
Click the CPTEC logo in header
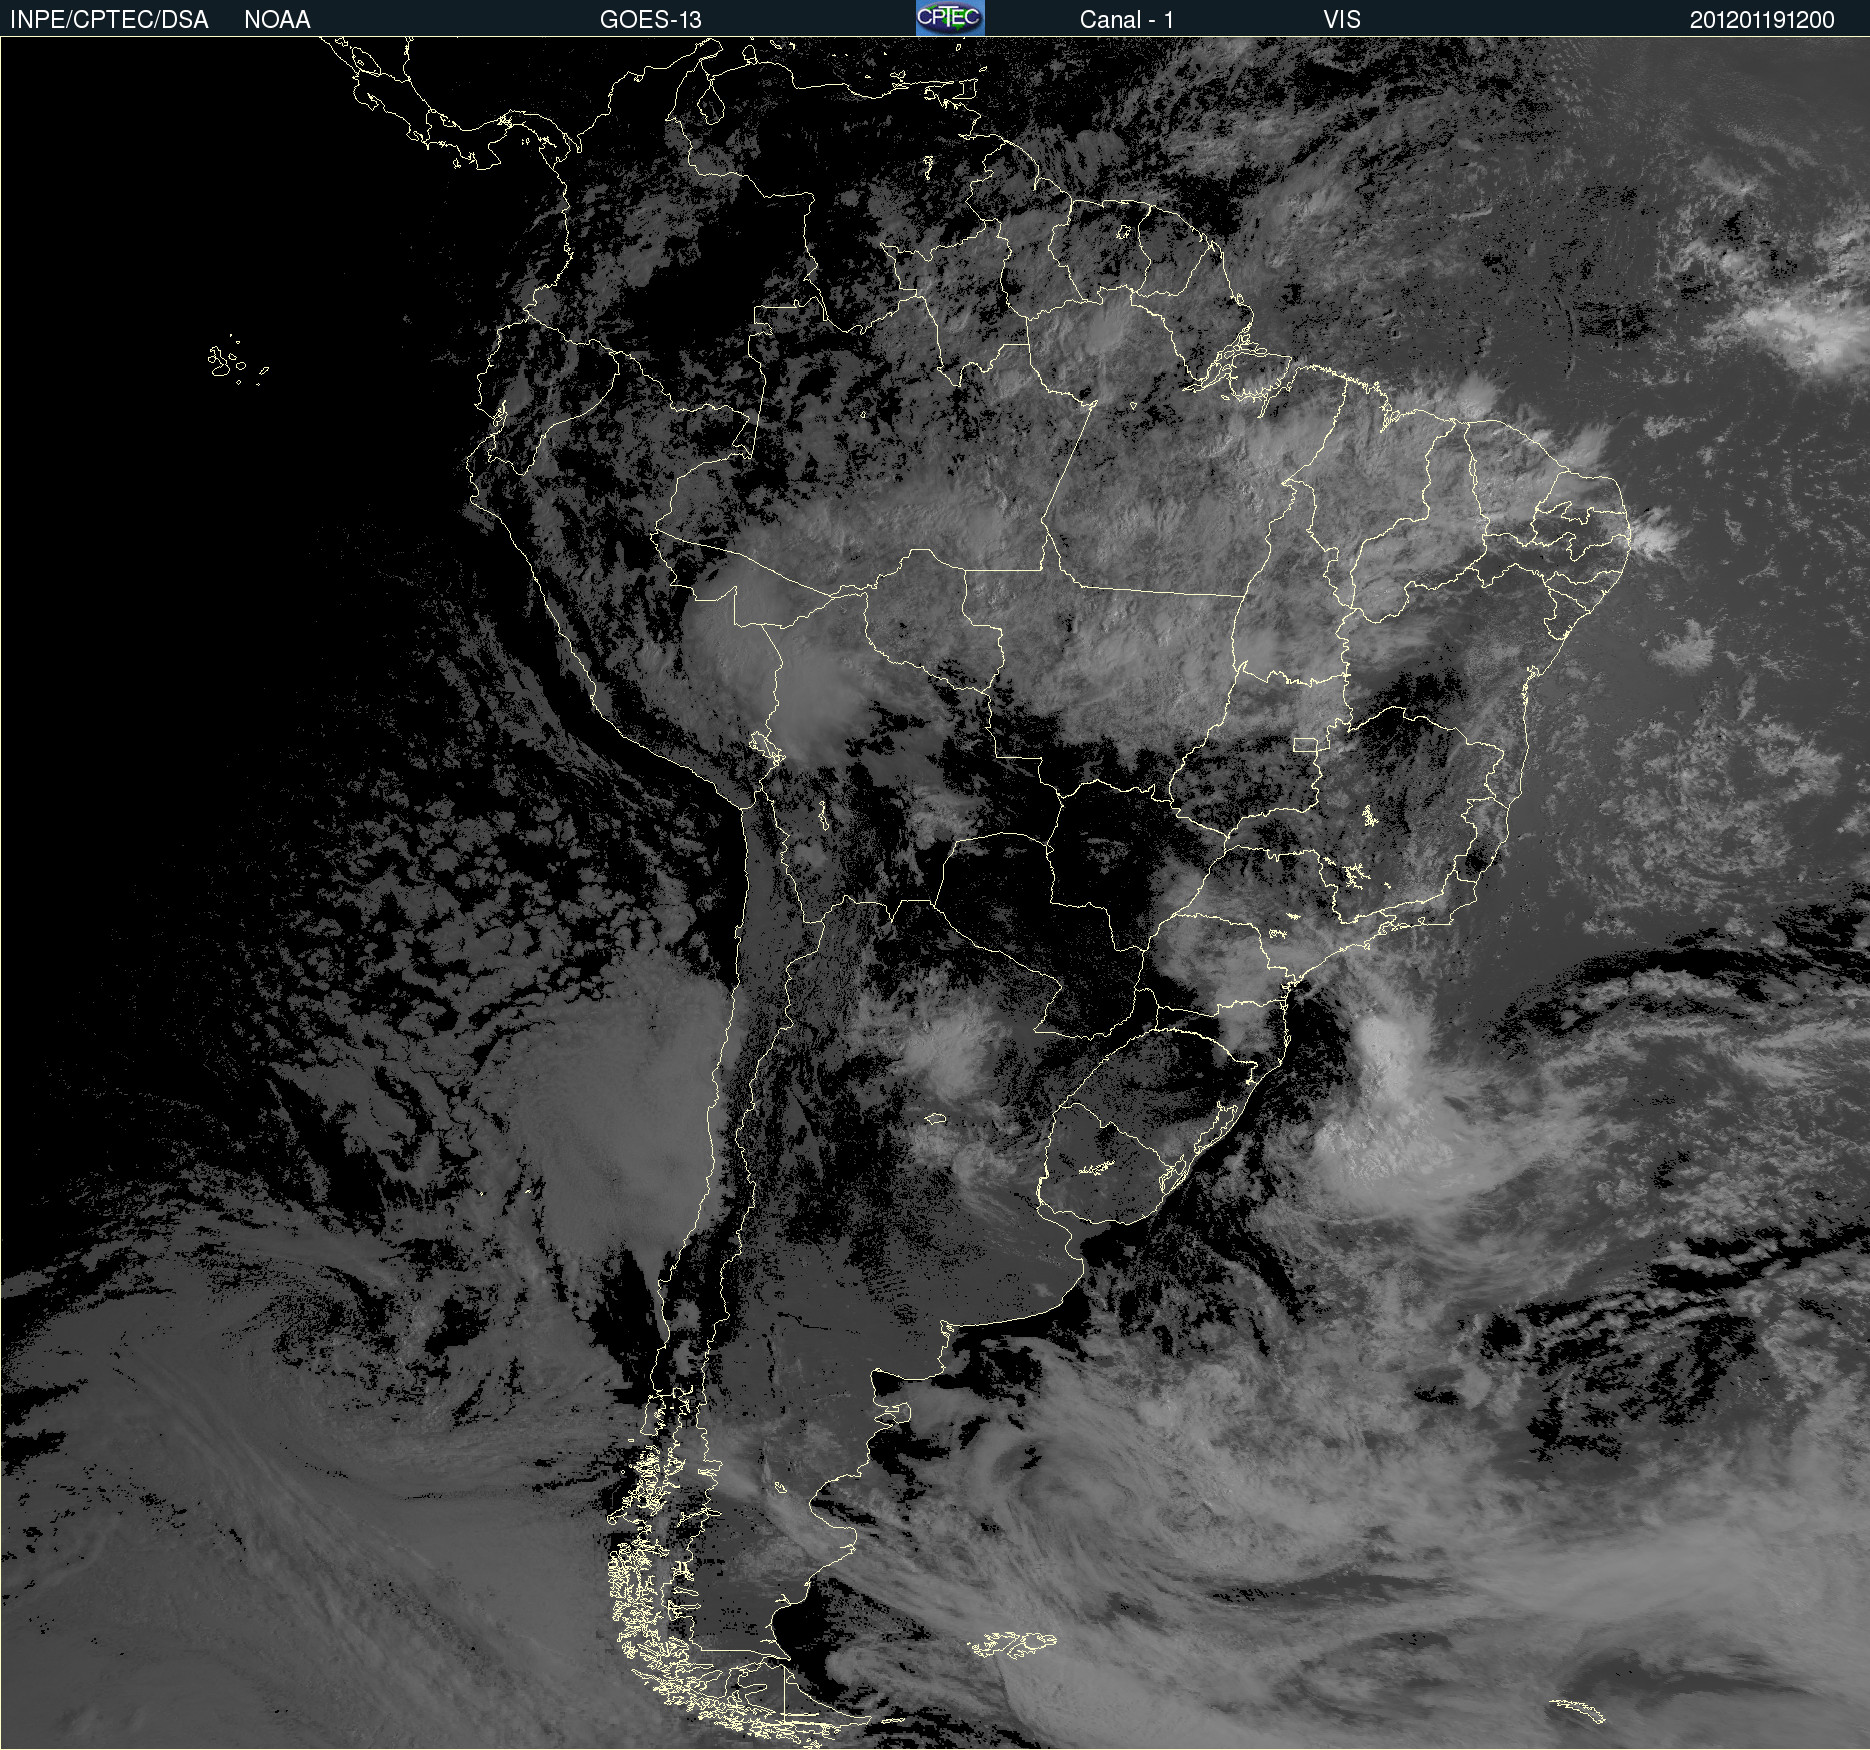950,18
